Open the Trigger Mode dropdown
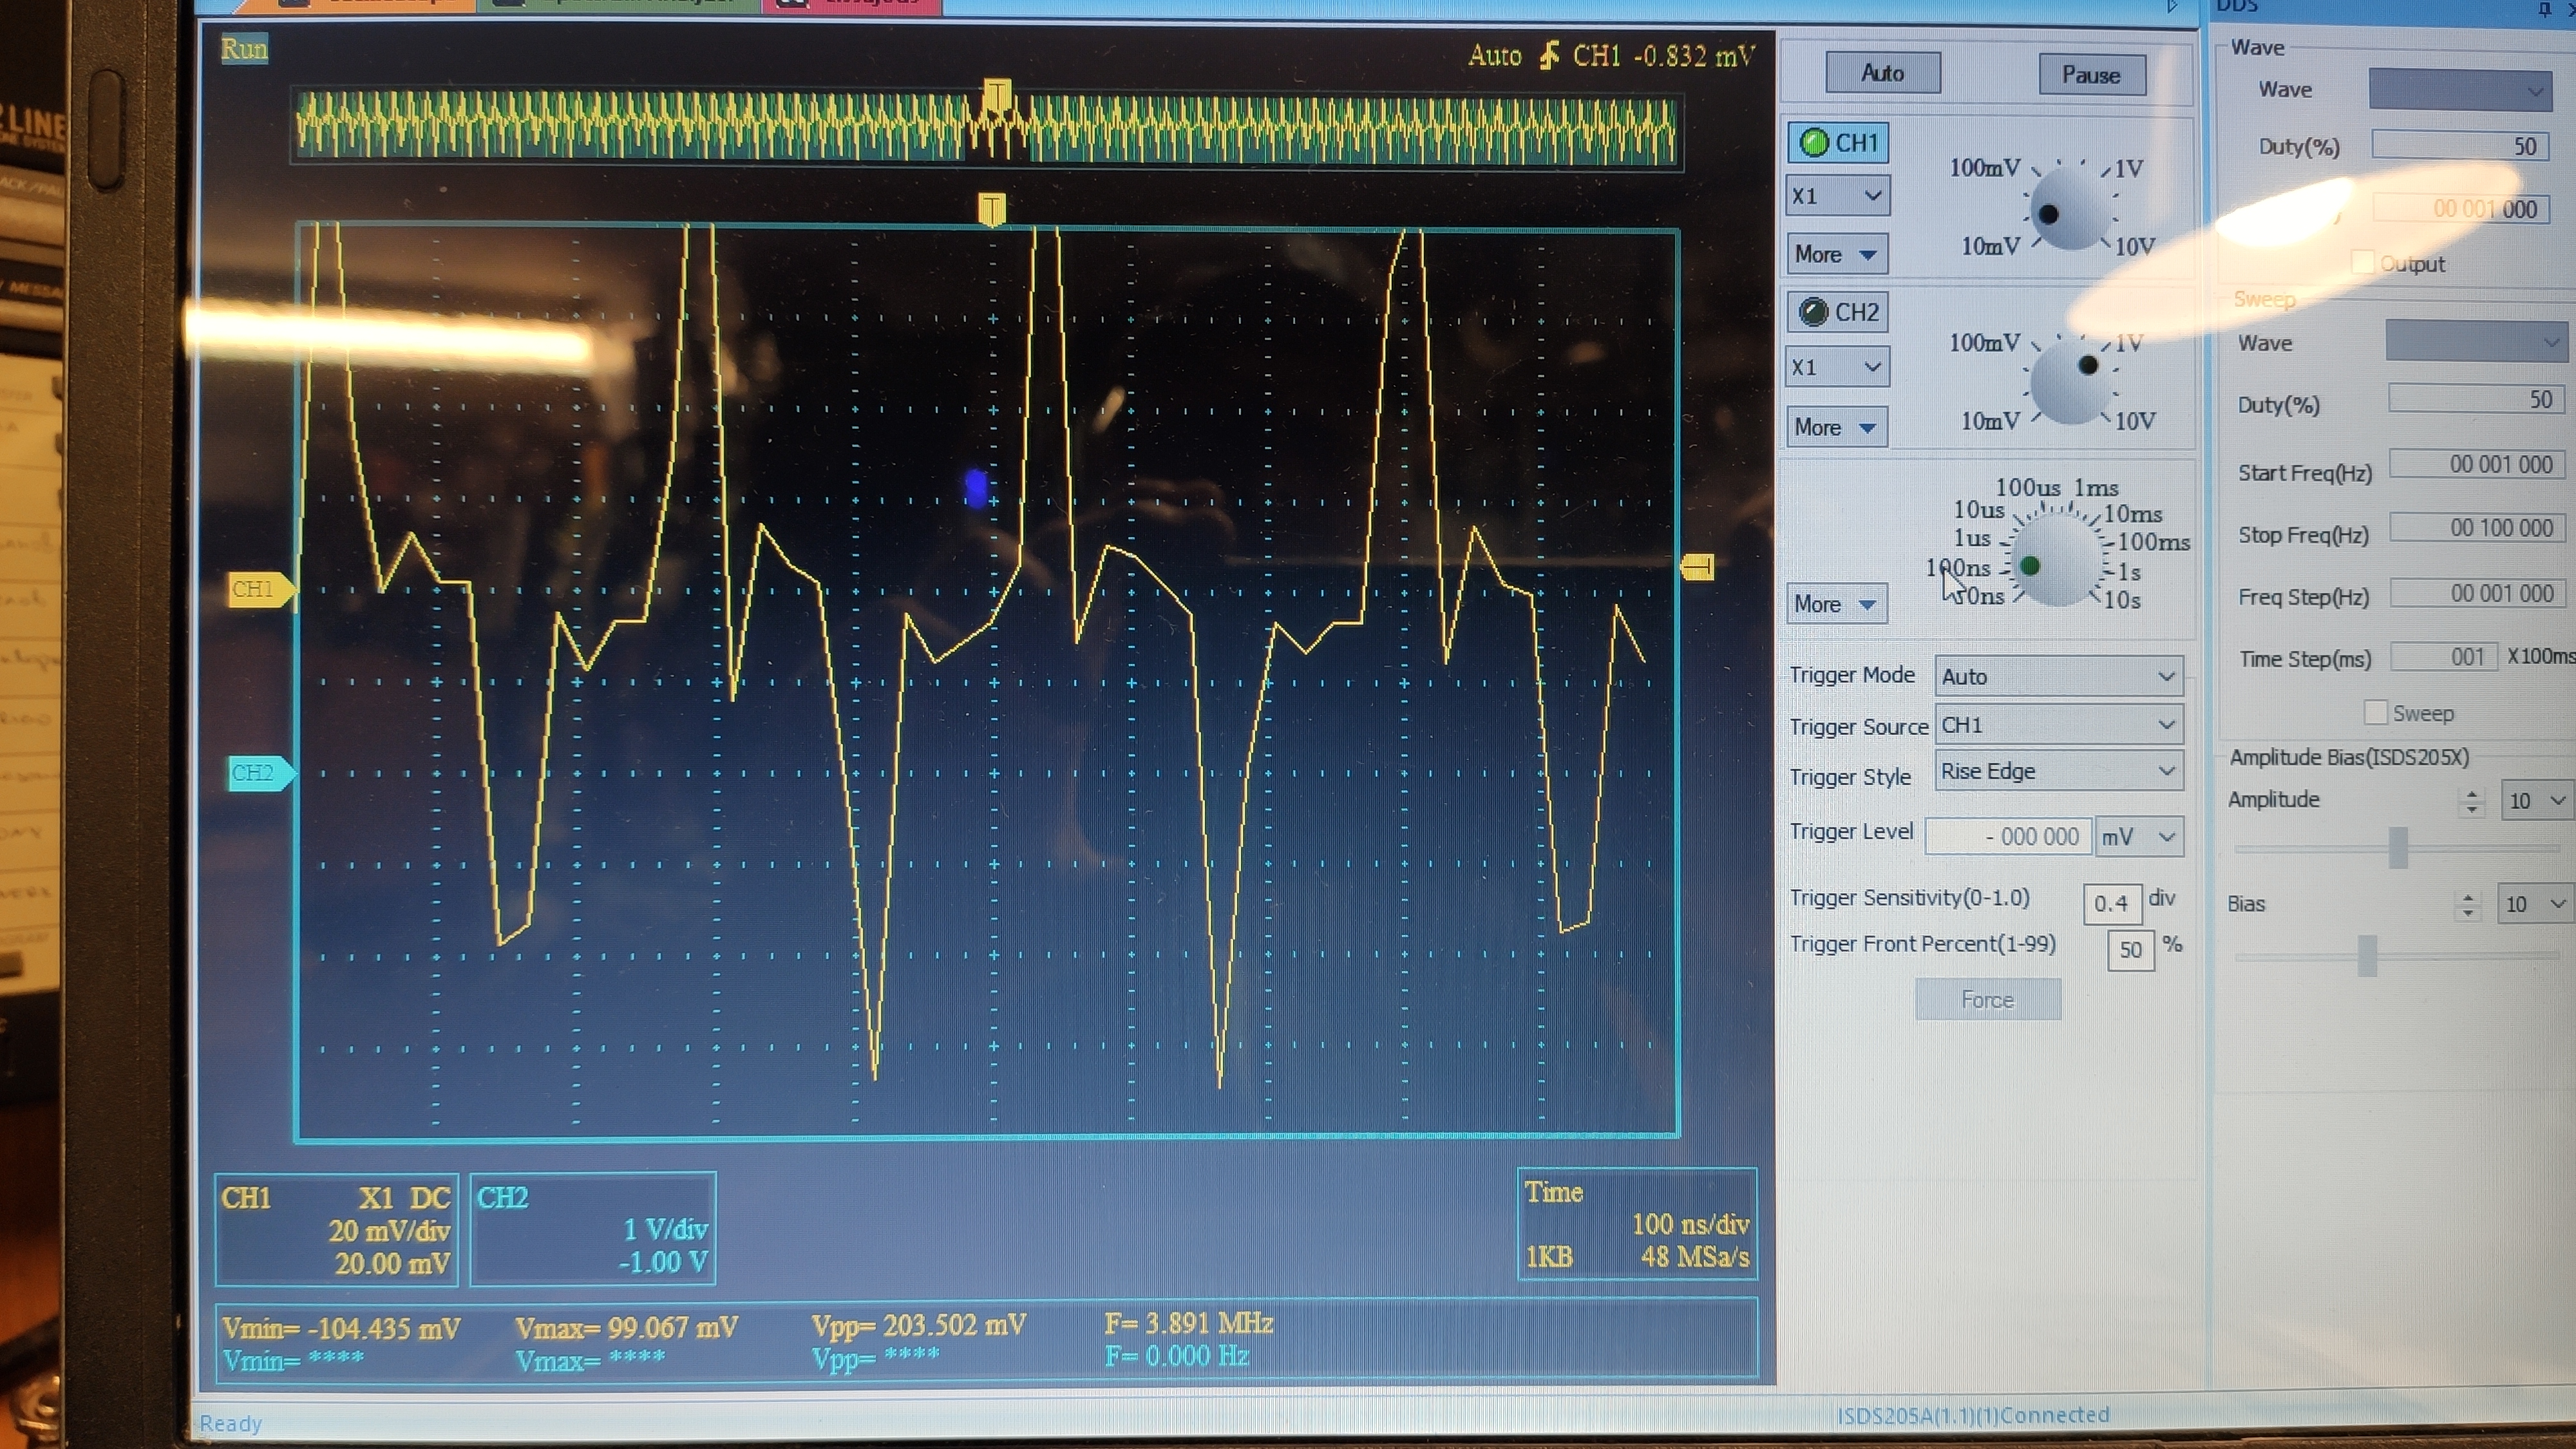 pyautogui.click(x=2059, y=676)
